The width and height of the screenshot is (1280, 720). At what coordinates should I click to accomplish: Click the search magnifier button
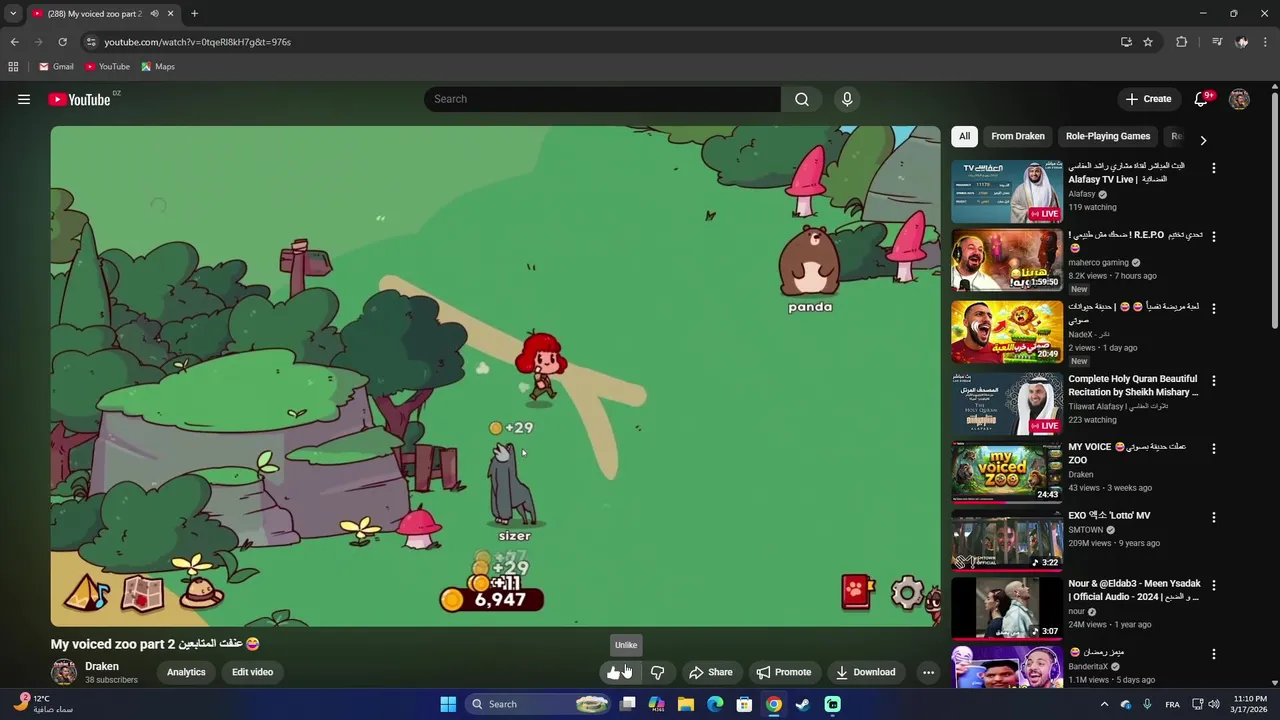(802, 99)
